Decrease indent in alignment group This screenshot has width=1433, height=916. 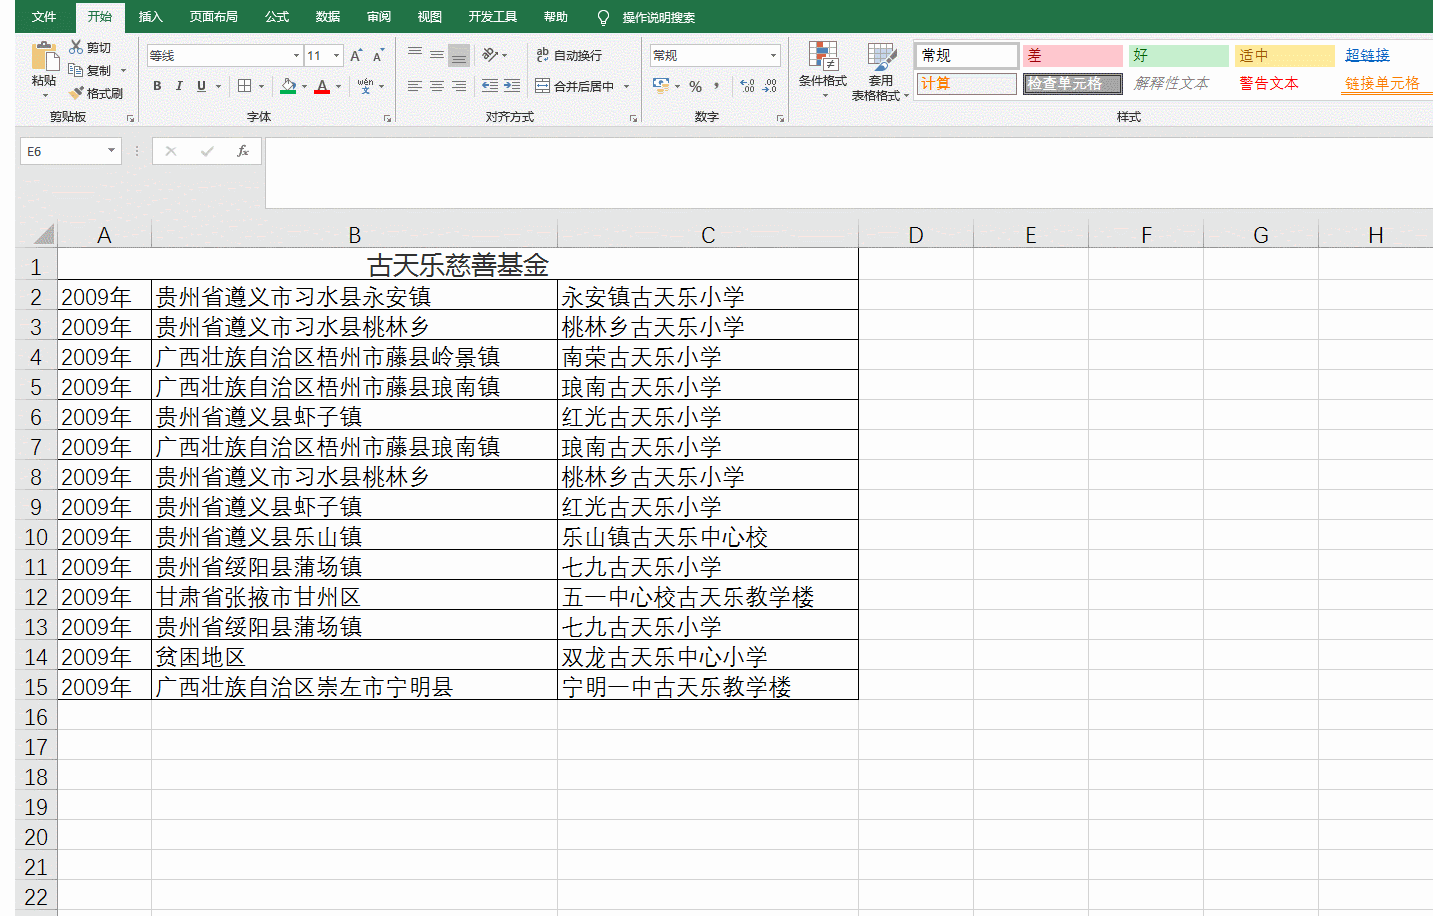(490, 86)
